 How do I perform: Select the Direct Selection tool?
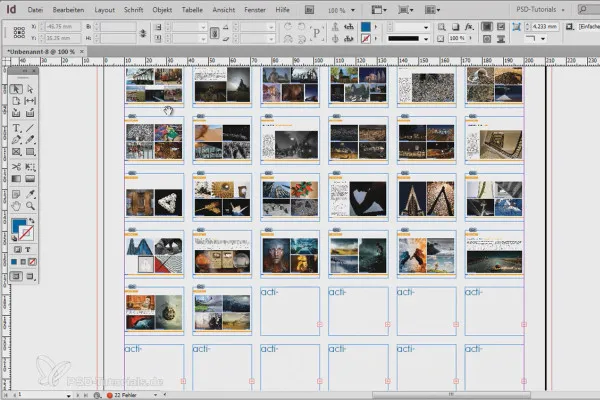click(30, 89)
